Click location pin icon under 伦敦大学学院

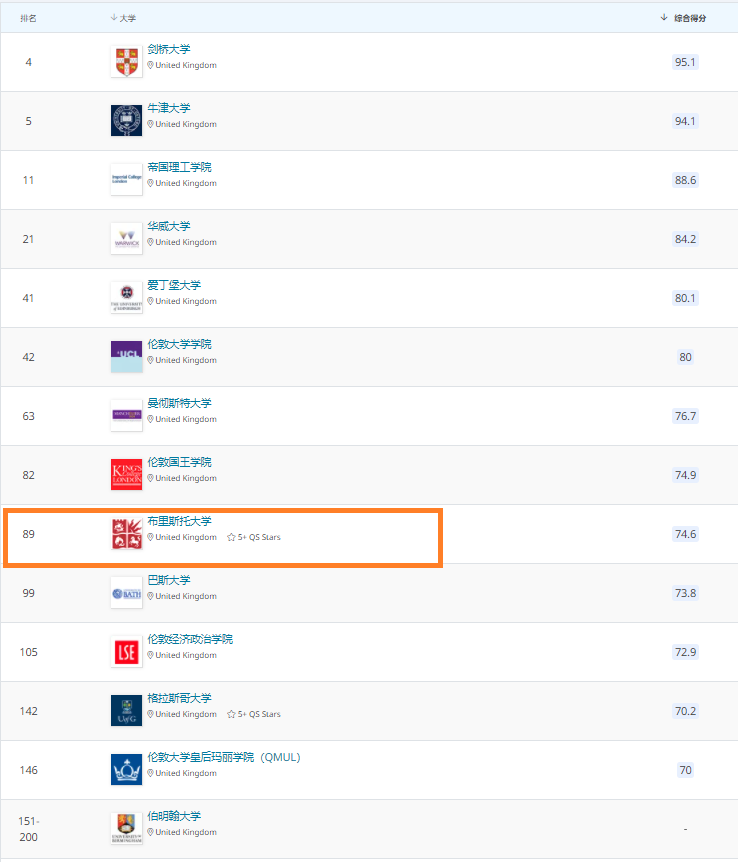click(150, 360)
